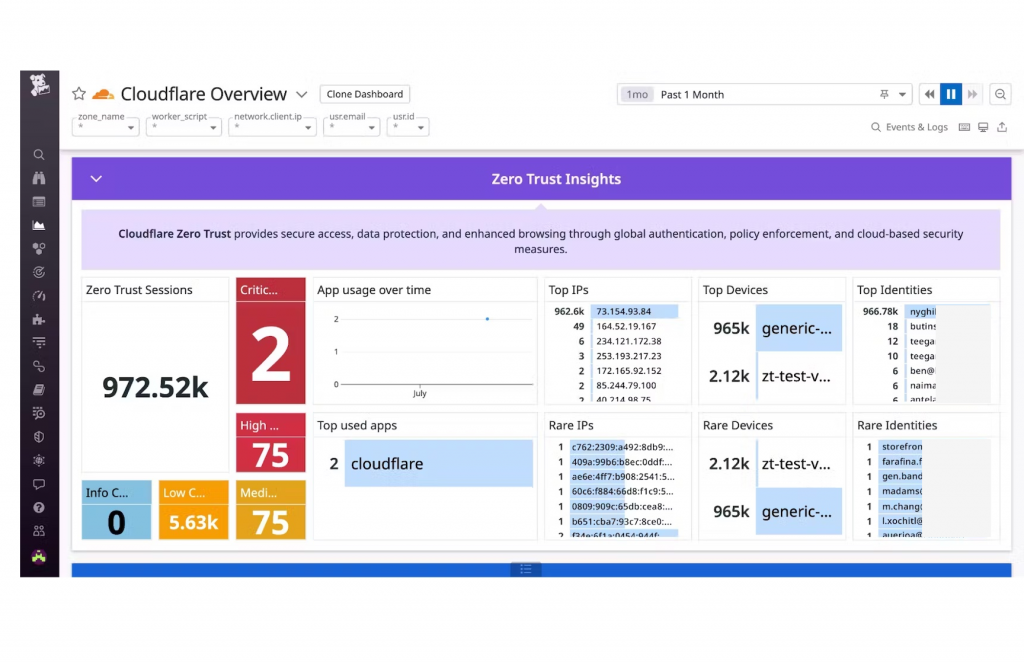Open the speedometer gauge icon in sidebar
The height and width of the screenshot is (662, 1024).
point(39,296)
